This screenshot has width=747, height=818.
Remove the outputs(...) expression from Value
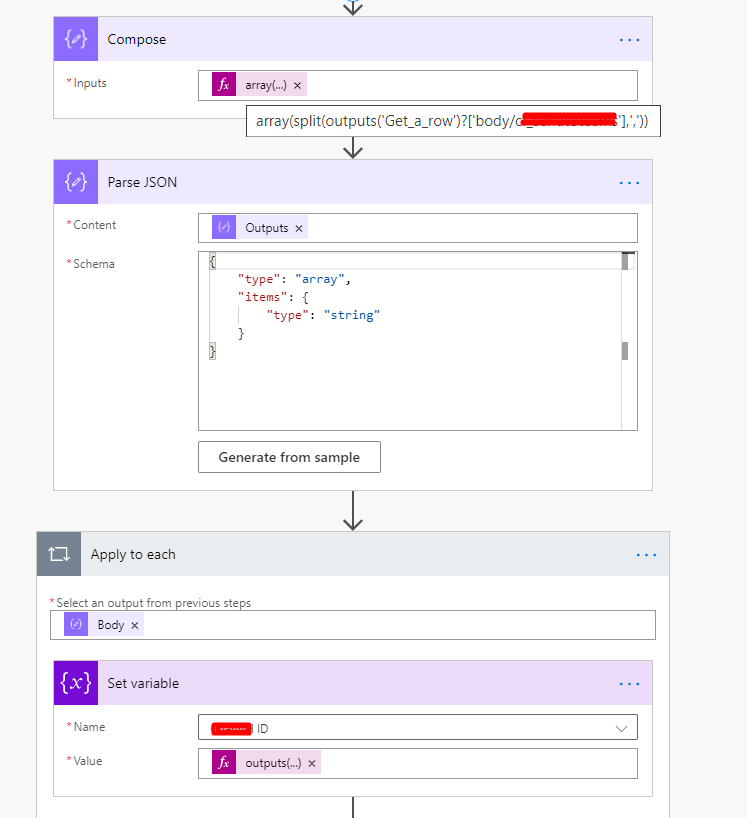tap(312, 764)
